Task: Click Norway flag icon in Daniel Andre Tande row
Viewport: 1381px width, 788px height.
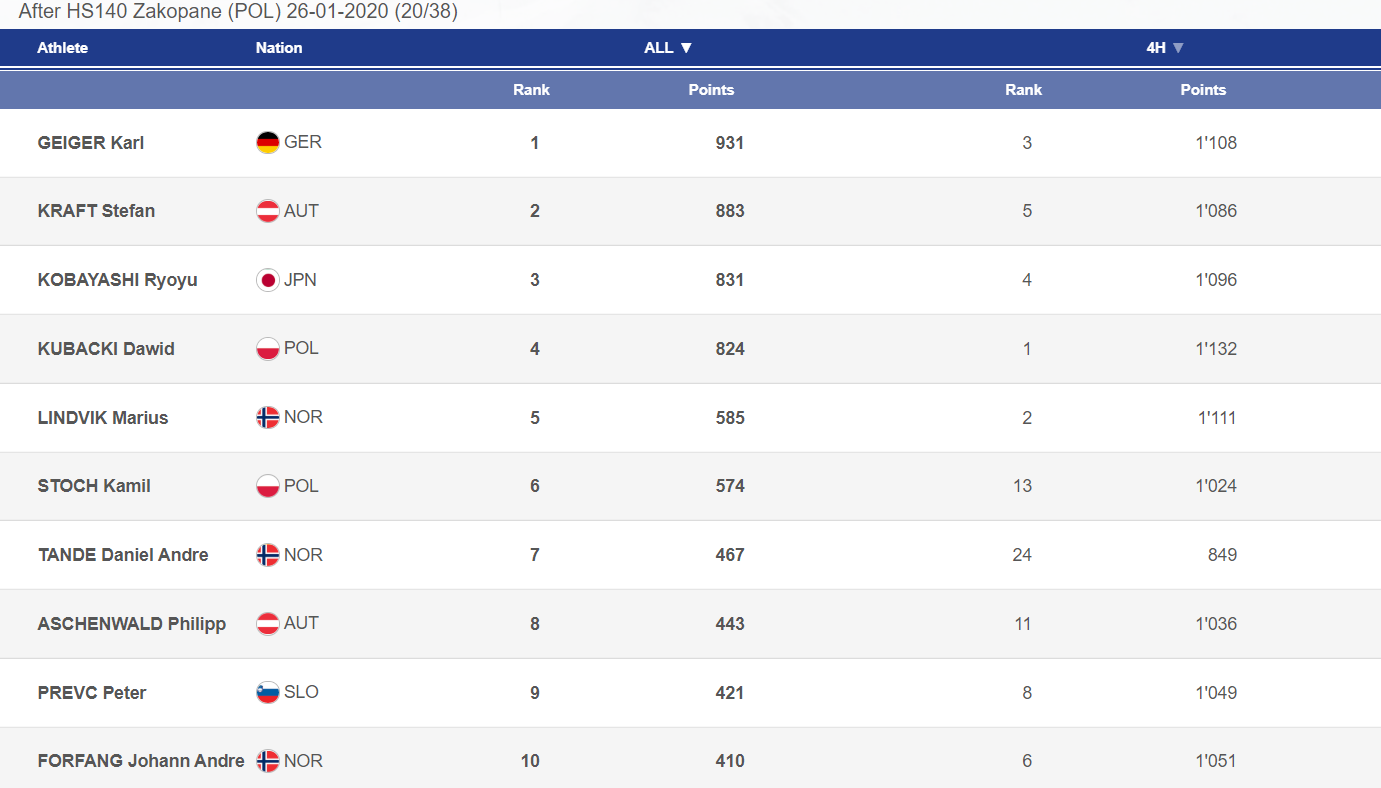Action: 267,555
